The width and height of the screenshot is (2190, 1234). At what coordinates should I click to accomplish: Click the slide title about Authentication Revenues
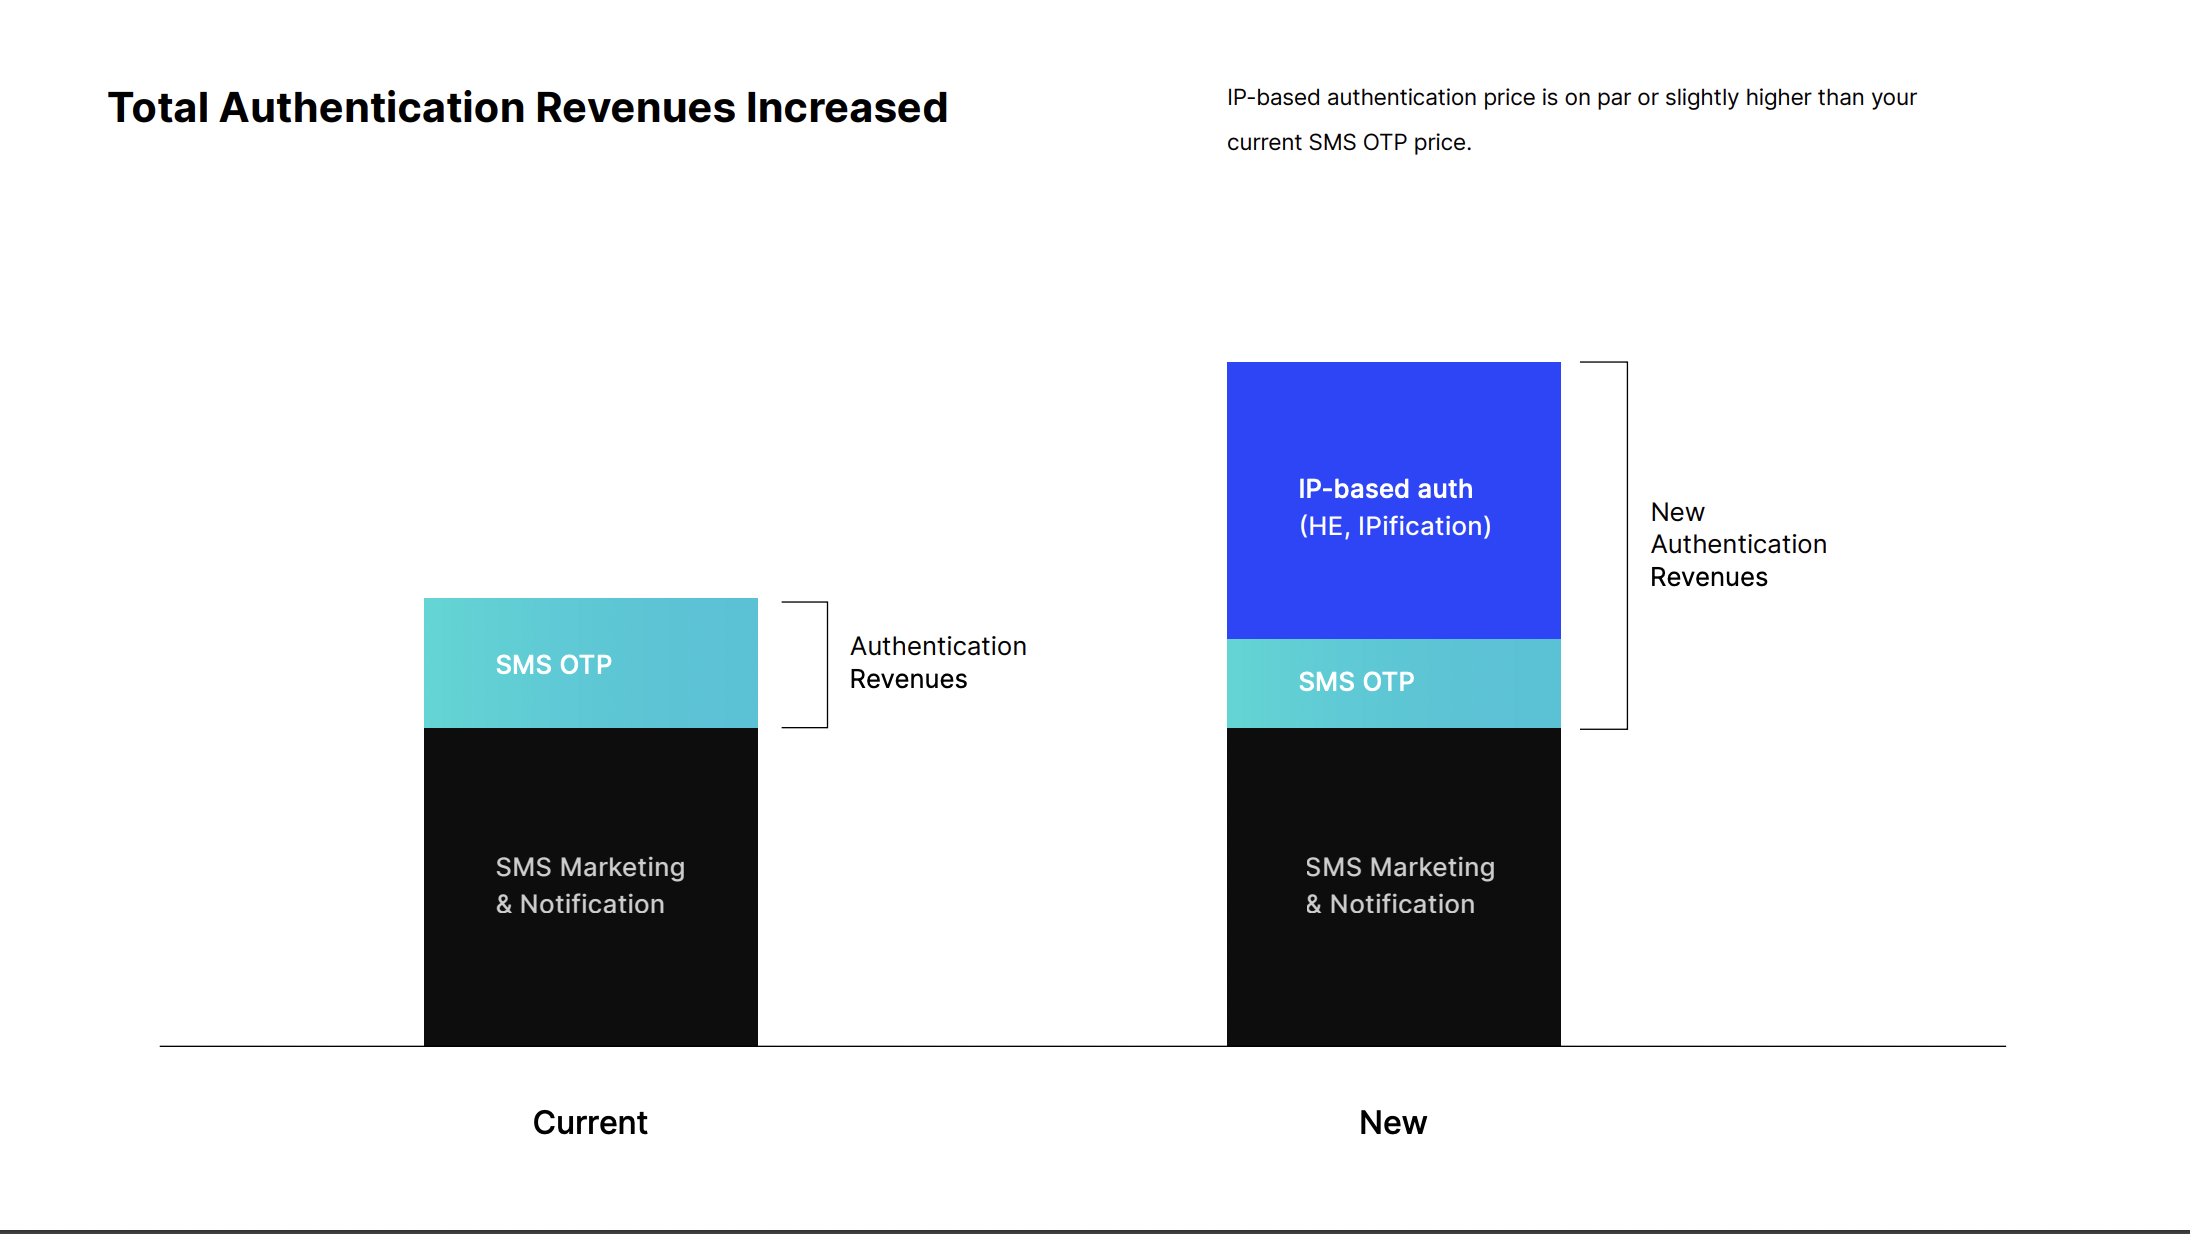[528, 108]
